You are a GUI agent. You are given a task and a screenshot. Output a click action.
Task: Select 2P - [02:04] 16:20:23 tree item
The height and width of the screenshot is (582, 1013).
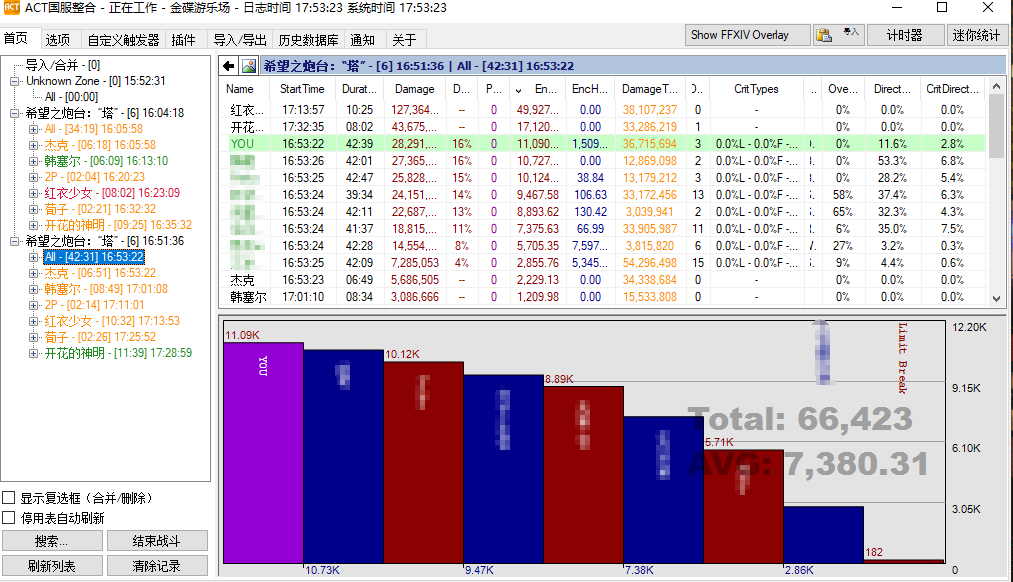pyautogui.click(x=94, y=177)
